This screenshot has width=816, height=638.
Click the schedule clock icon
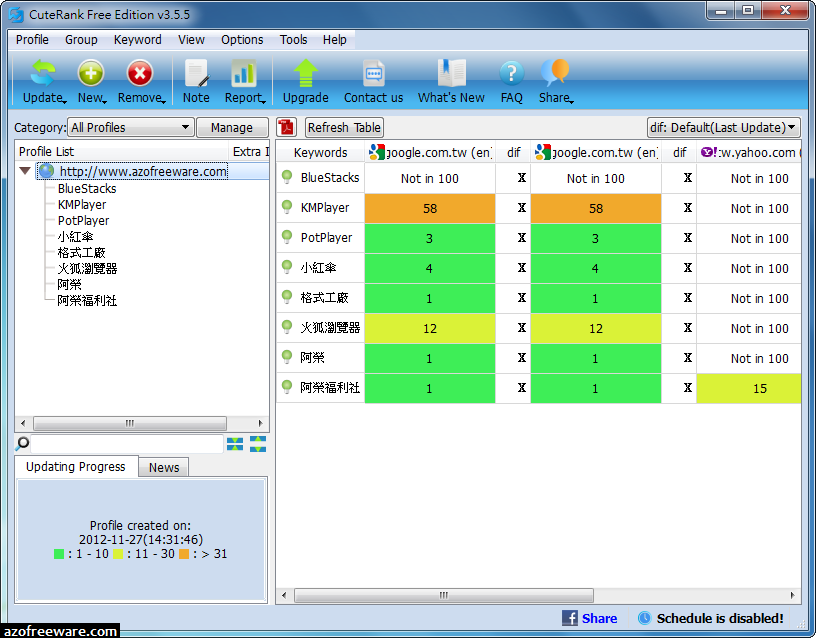tap(644, 618)
